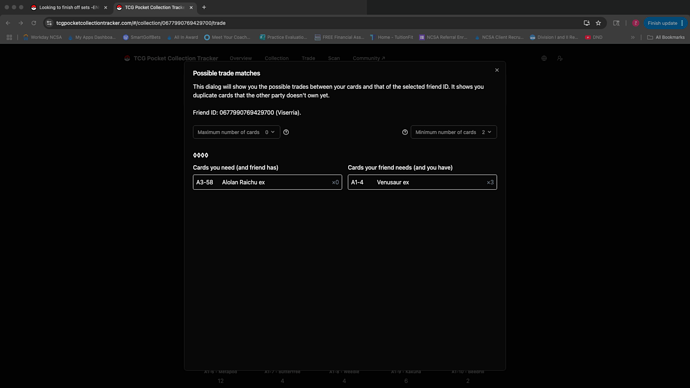Open the bookmarks bar apps grid

[x=9, y=37]
